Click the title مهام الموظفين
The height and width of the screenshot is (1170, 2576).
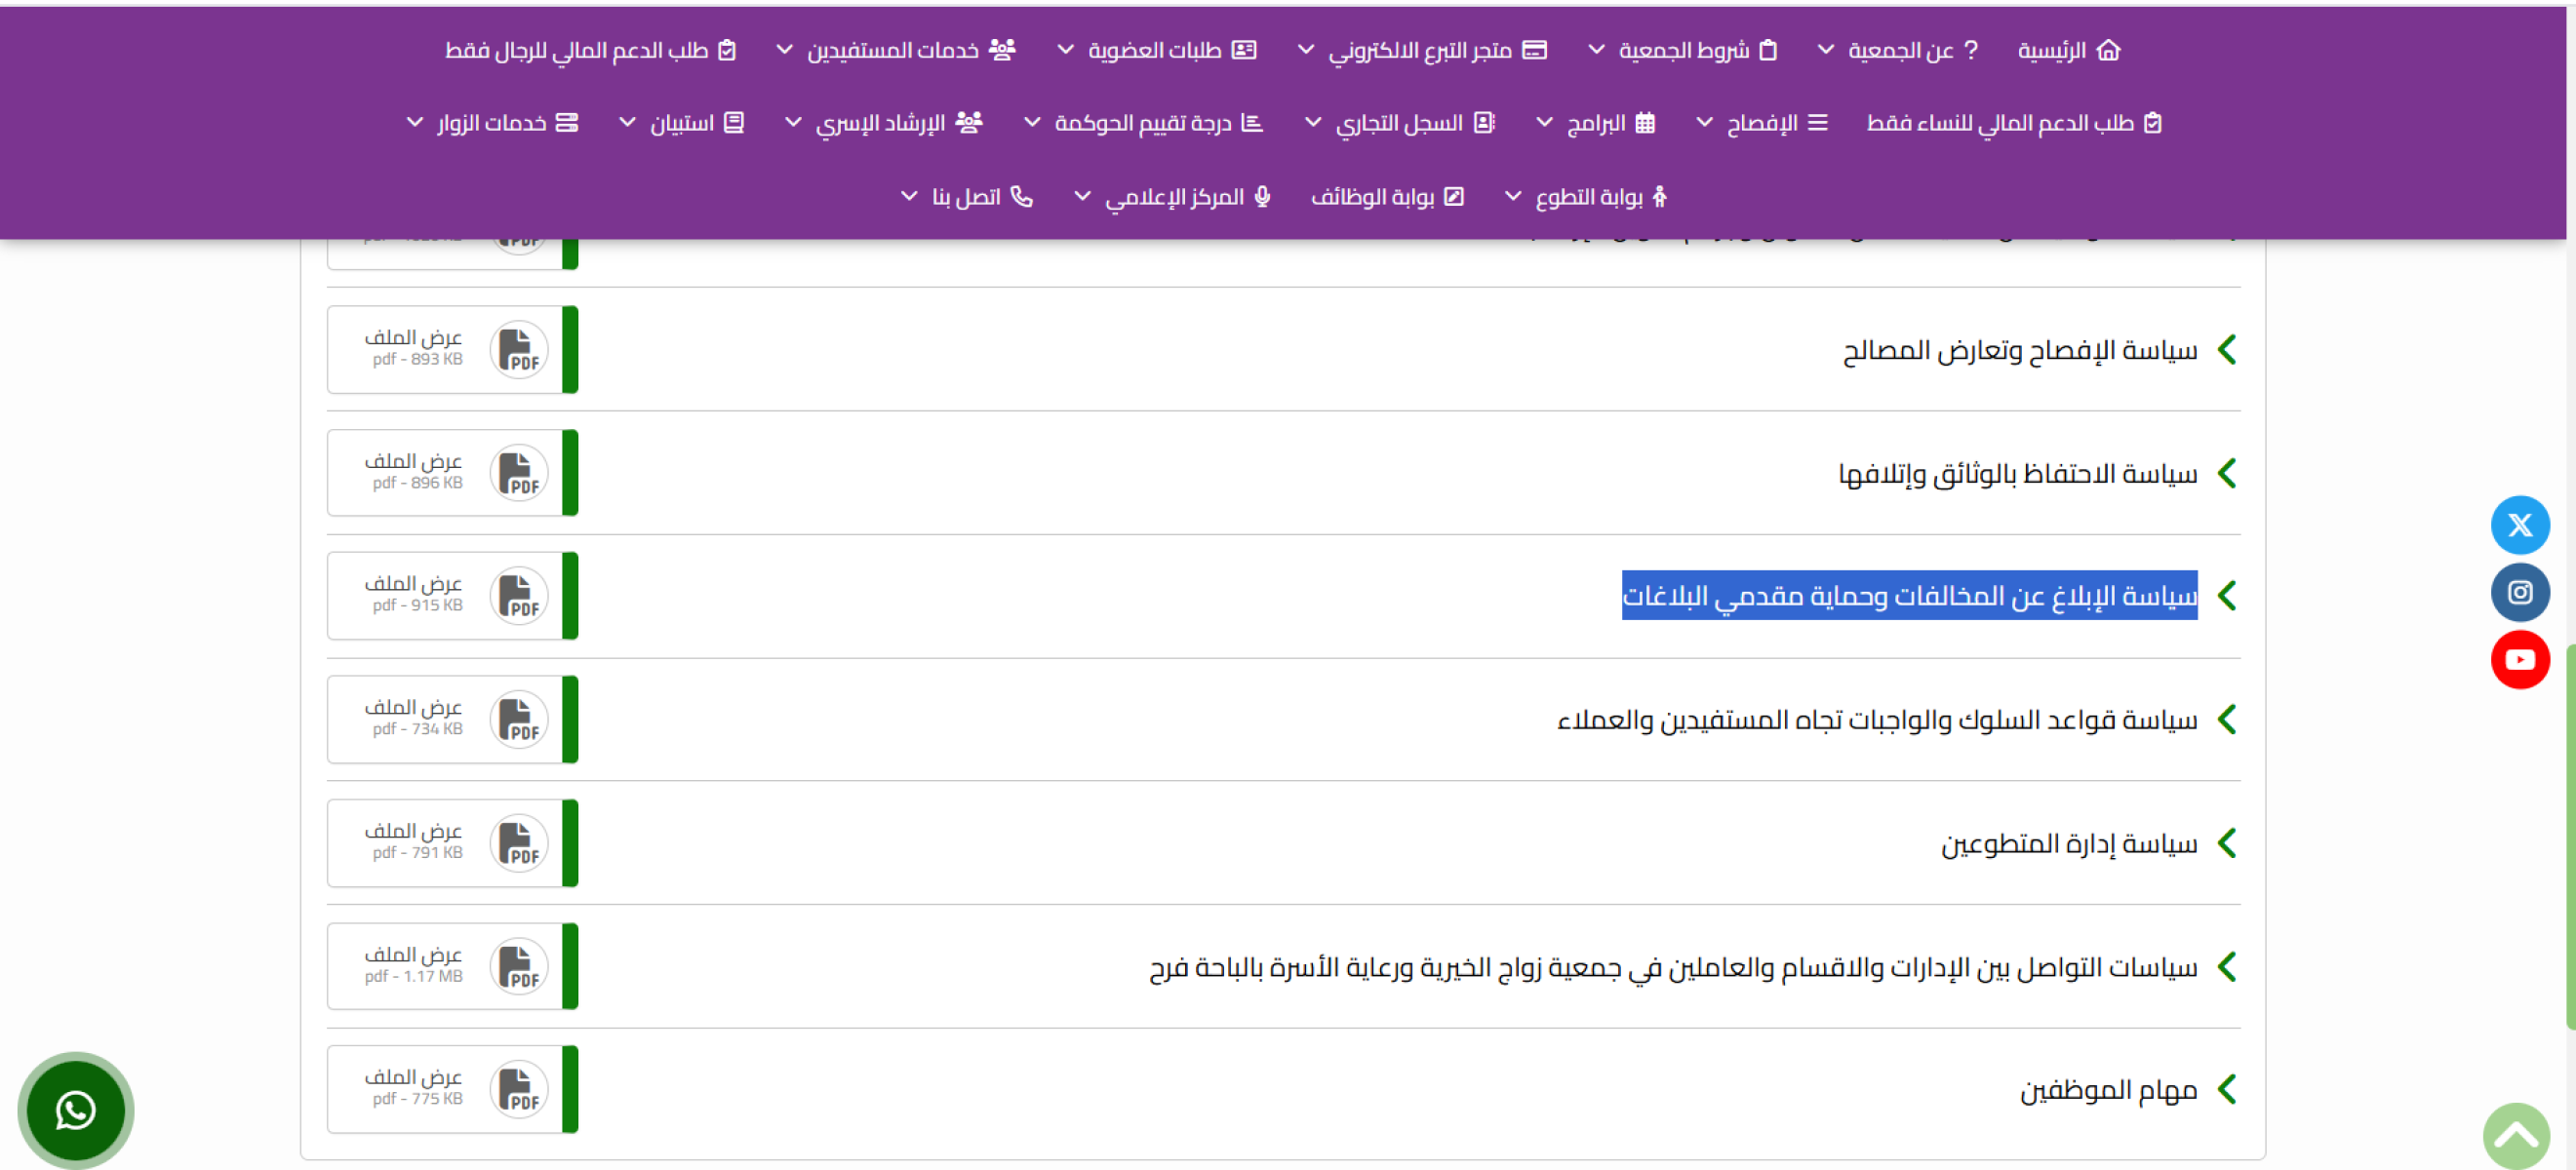(2108, 1090)
